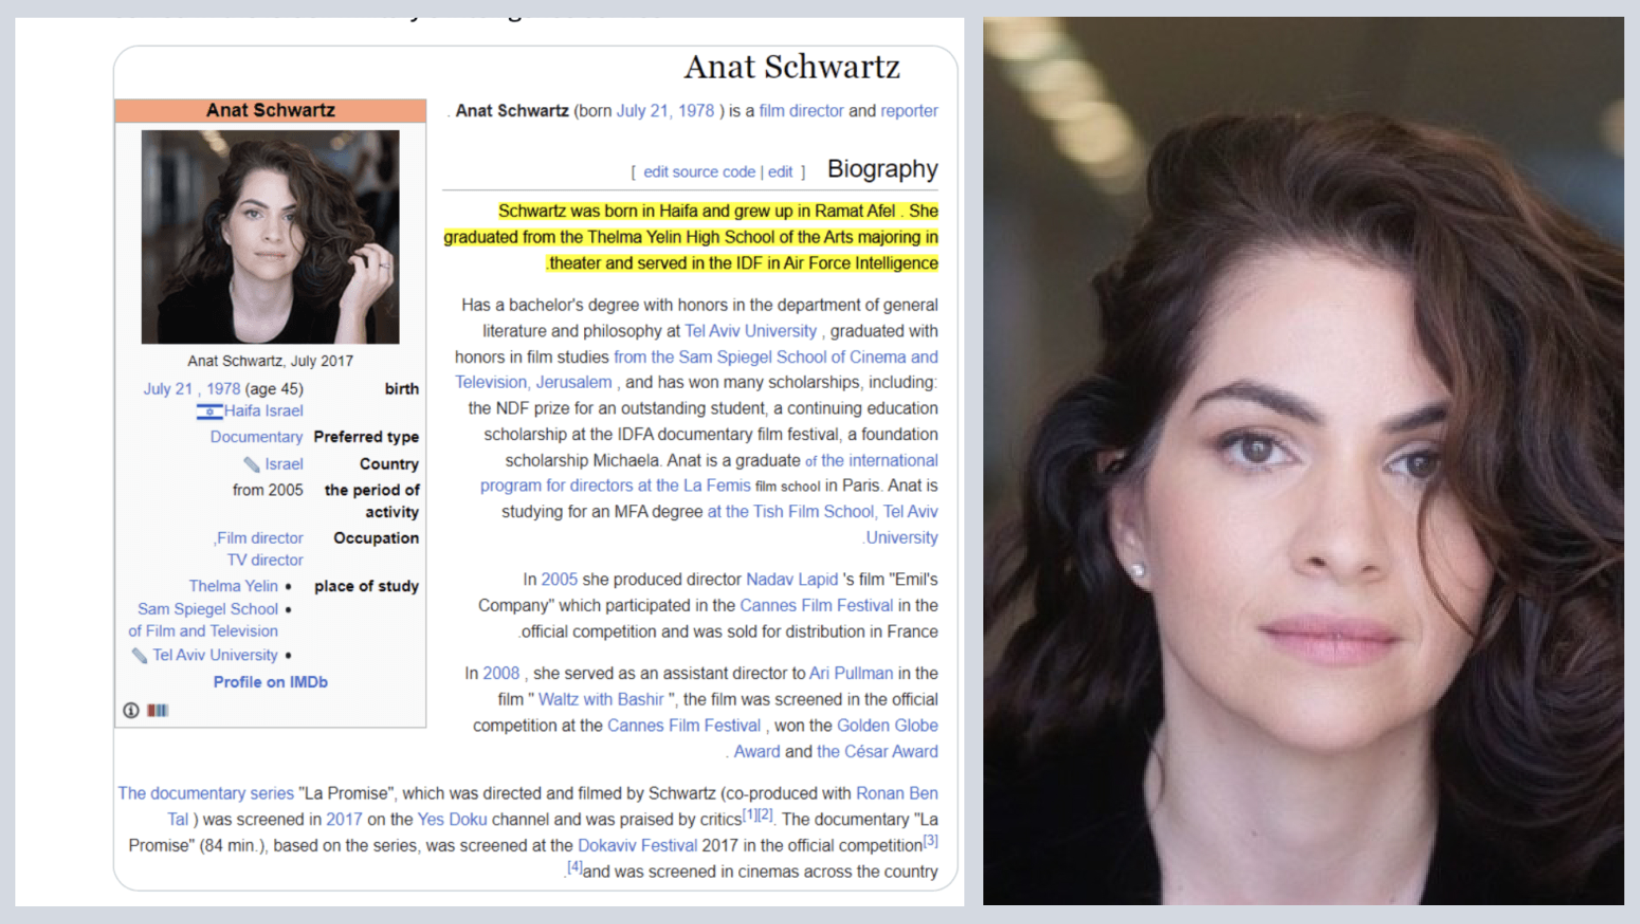Click 'Preferred type' label in infobox

366,437
